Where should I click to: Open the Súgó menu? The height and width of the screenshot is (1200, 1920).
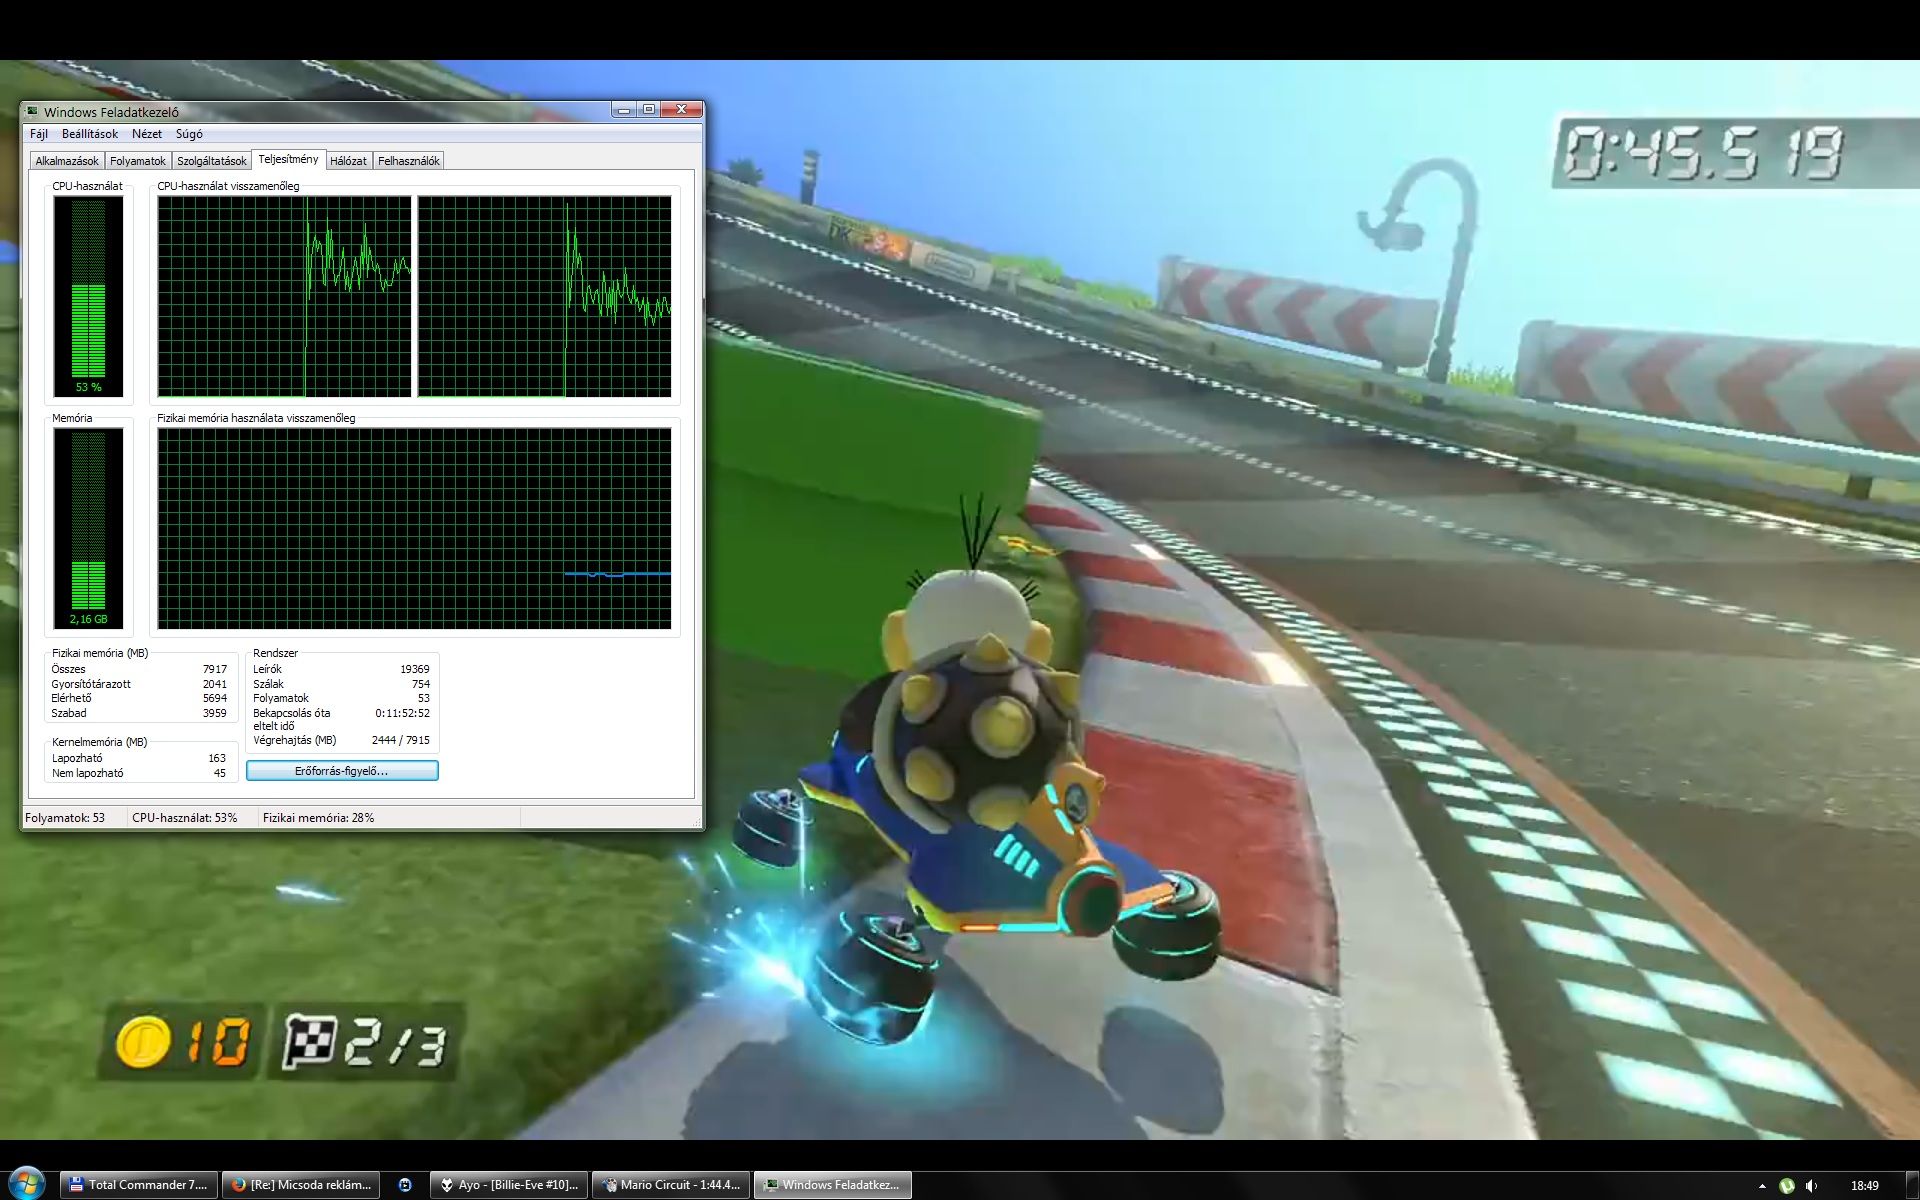(x=189, y=134)
